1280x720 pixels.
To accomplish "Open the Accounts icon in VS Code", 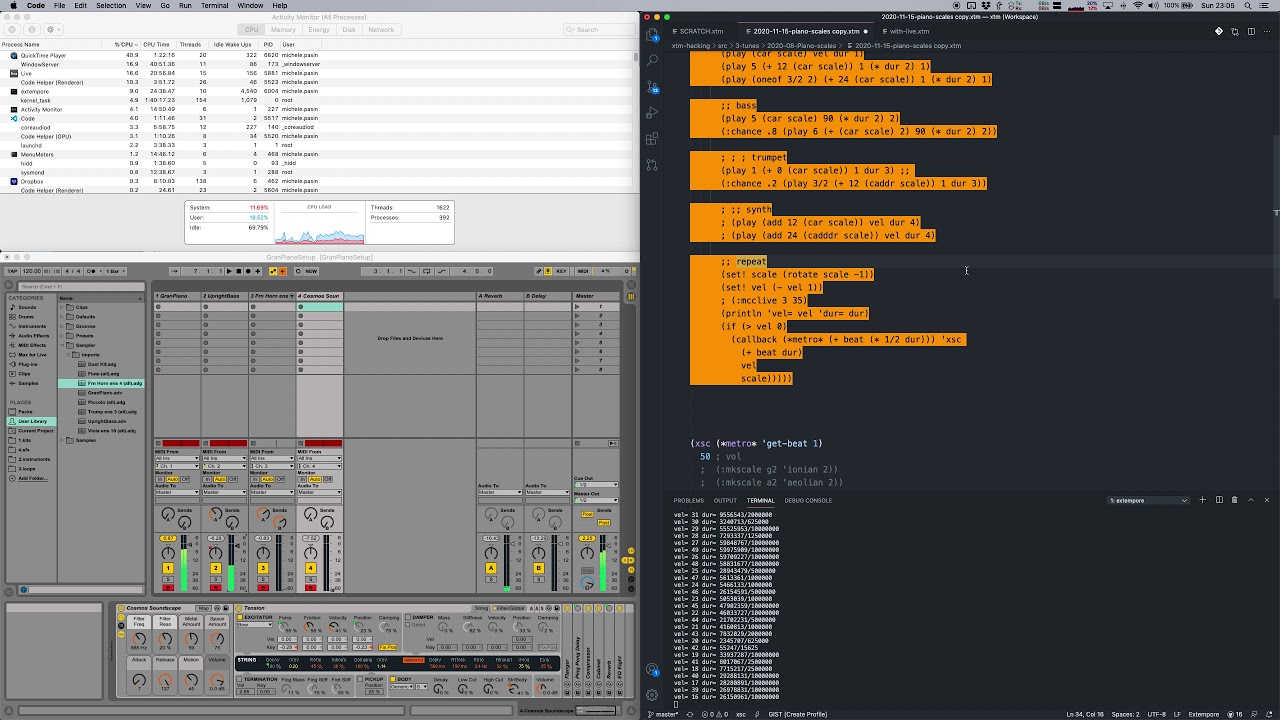I will pyautogui.click(x=652, y=670).
